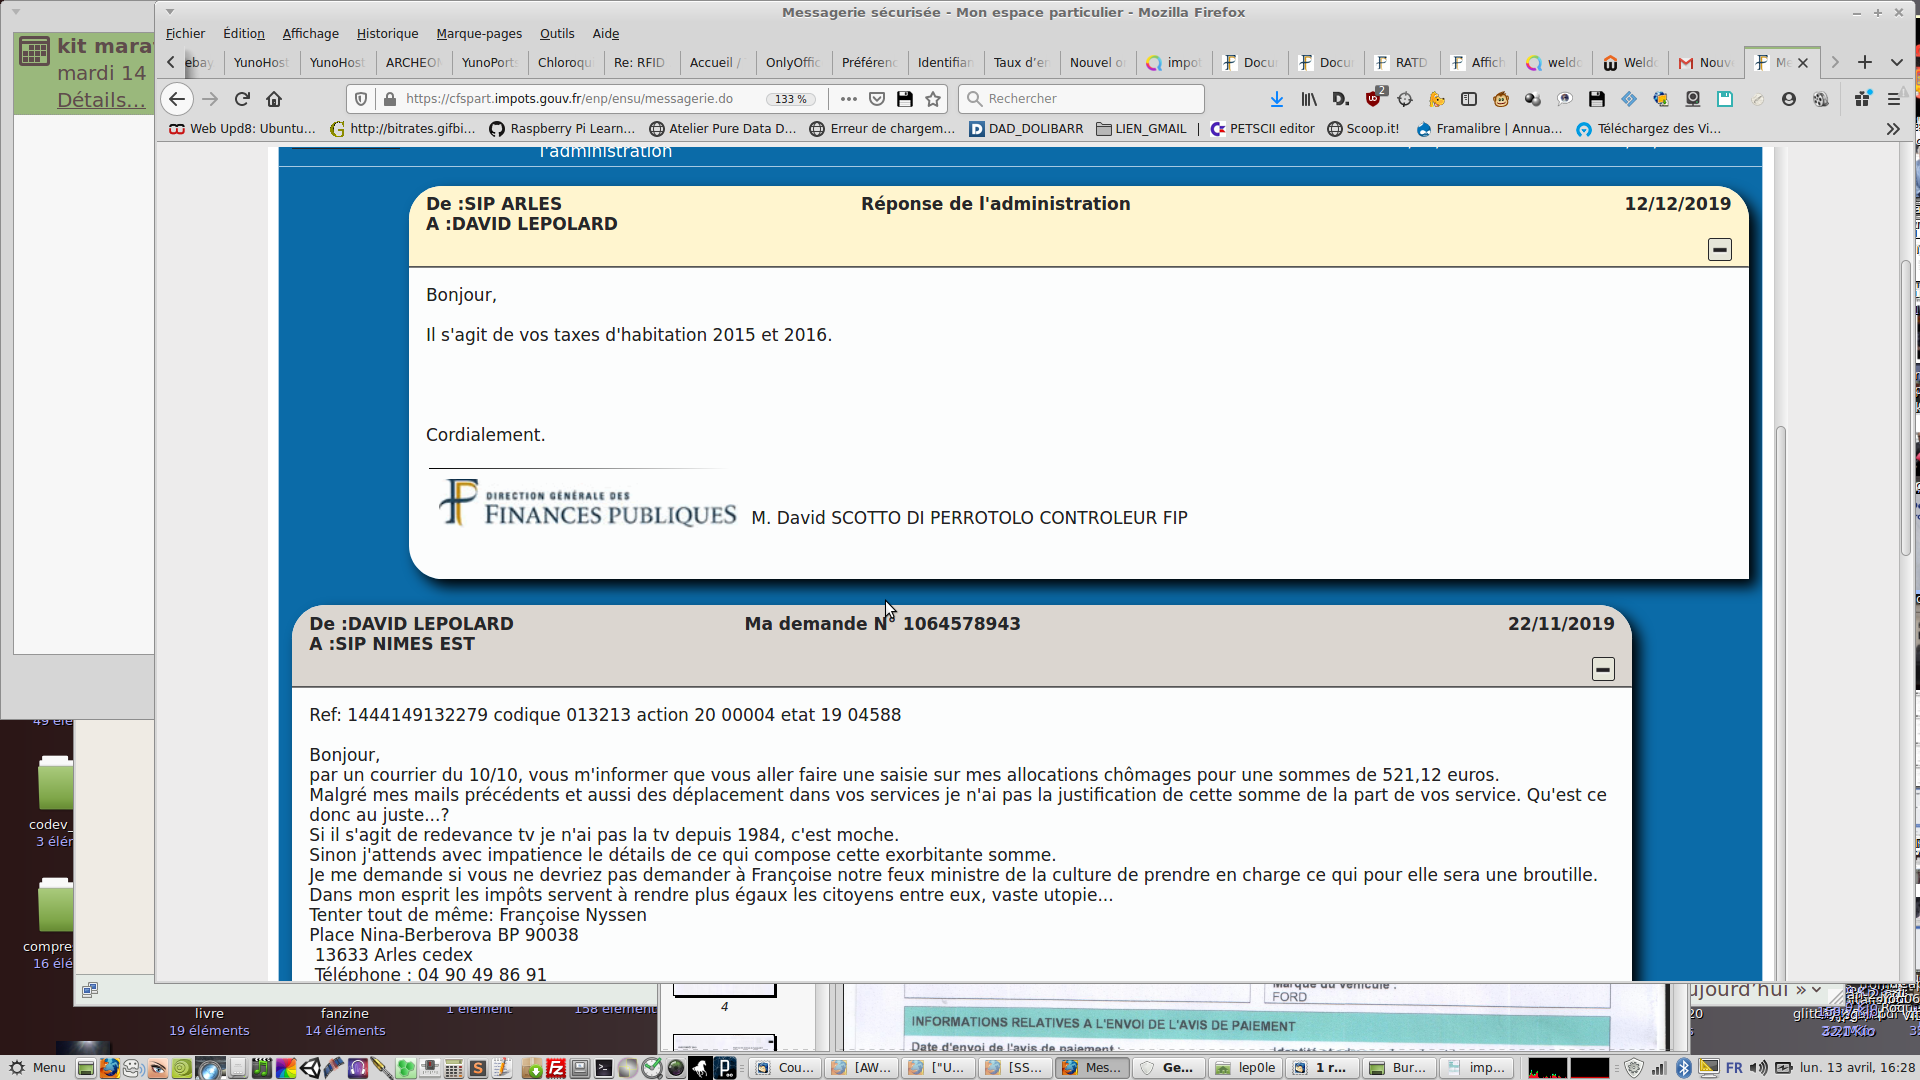The image size is (1920, 1080).
Task: Open the Firefox library icon
Action: (x=1308, y=99)
